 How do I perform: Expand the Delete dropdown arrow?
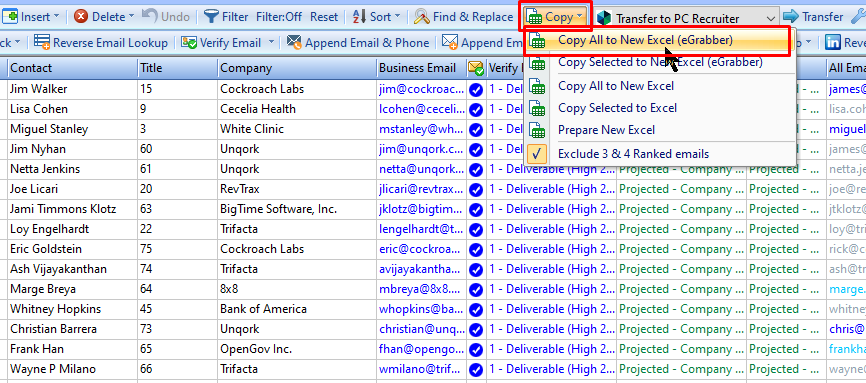coord(131,17)
